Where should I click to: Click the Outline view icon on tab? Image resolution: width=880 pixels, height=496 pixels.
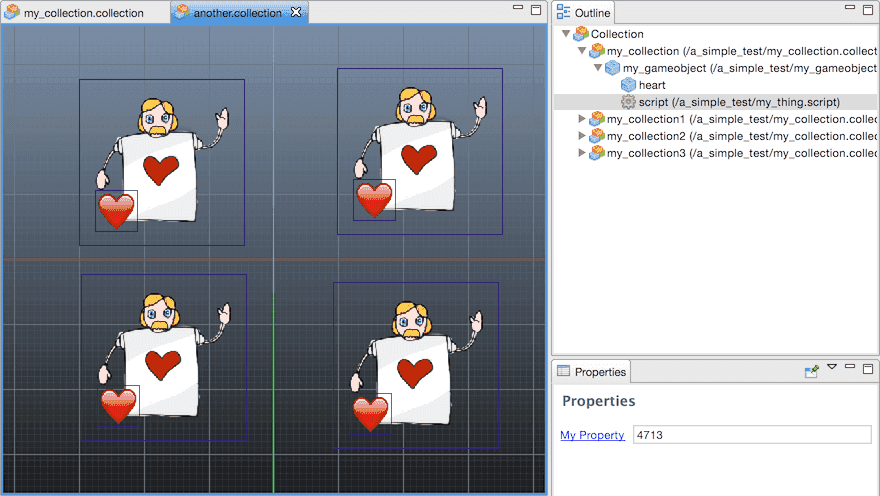point(564,13)
